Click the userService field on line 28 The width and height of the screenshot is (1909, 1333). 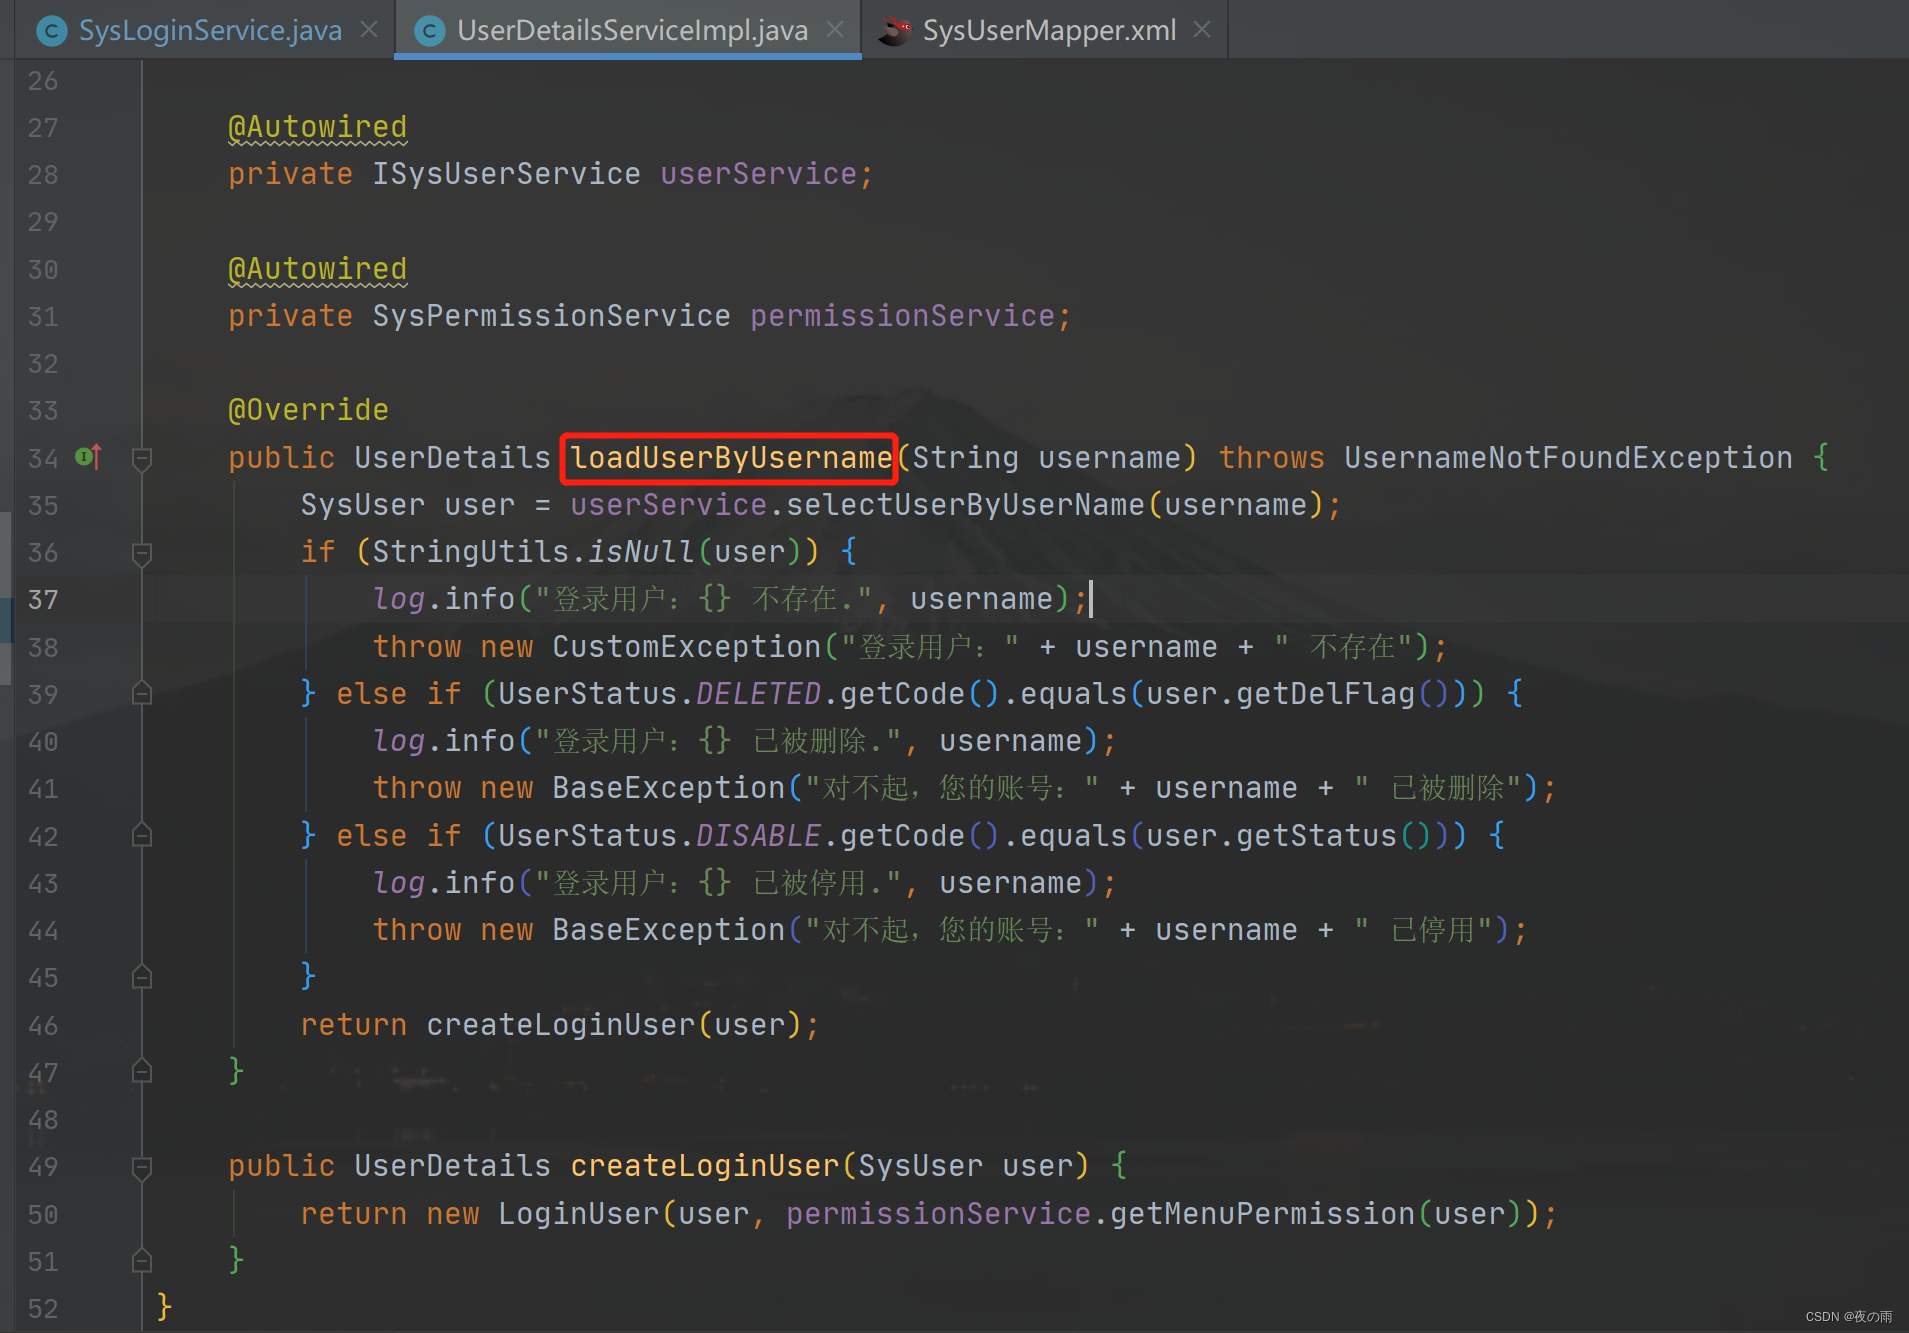758,174
